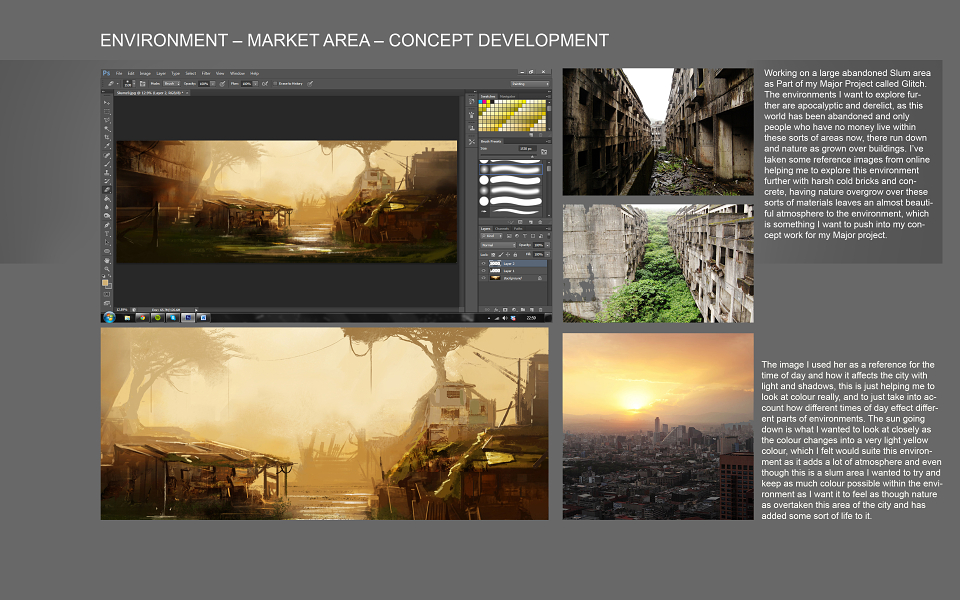Open the Painting workspace switcher dropdown
960x600 pixels.
coord(530,83)
